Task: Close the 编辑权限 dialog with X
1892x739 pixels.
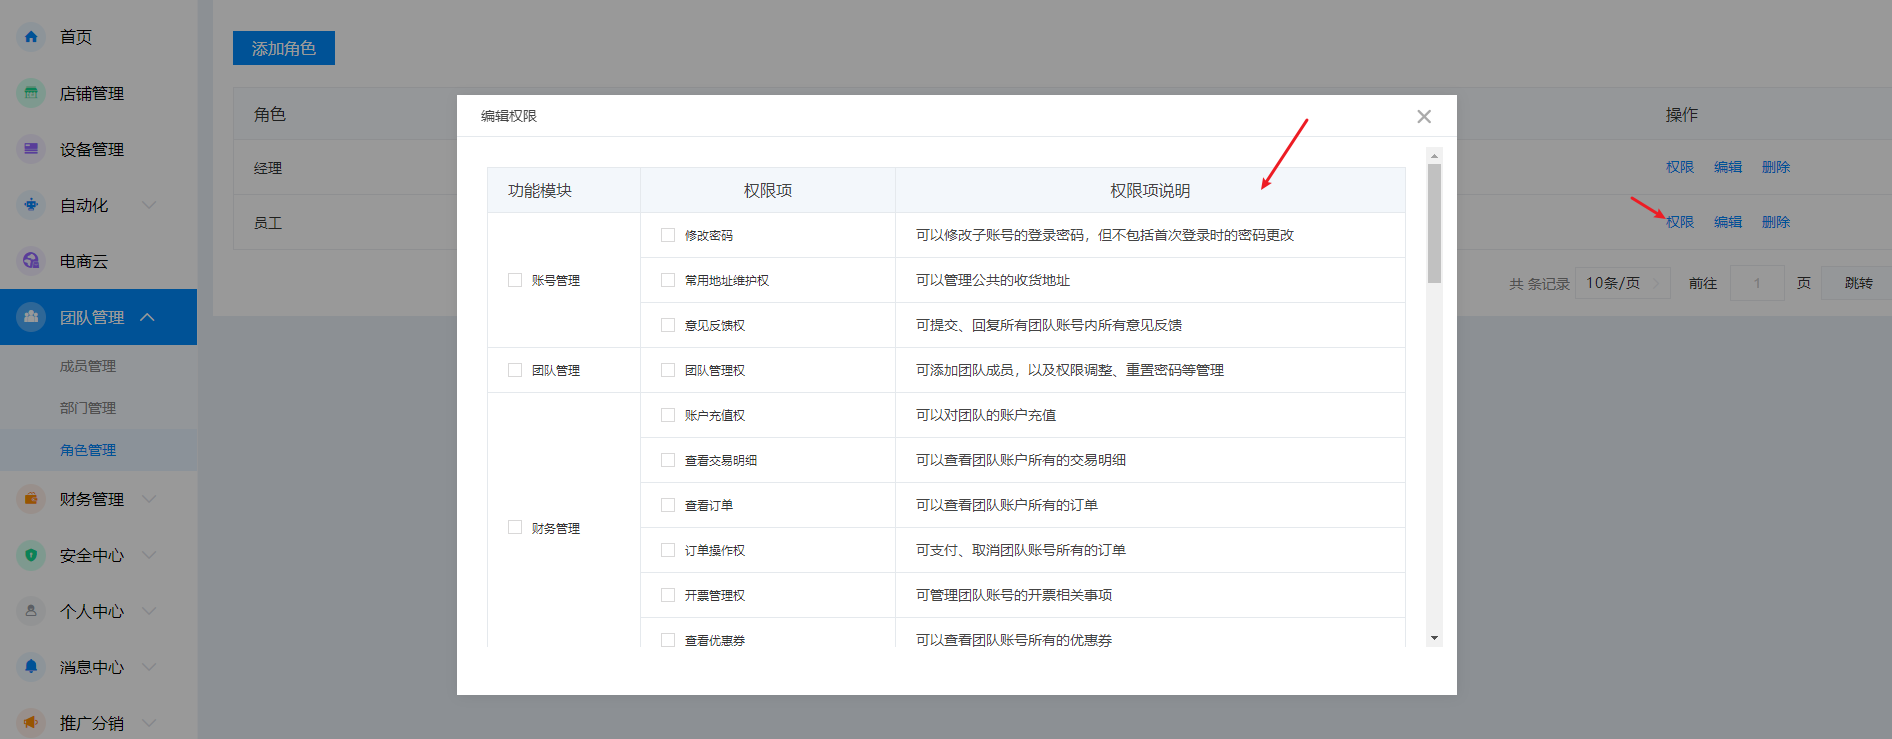Action: coord(1424,117)
